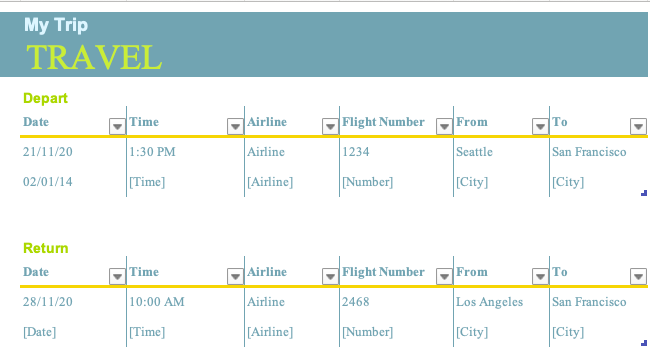The image size is (650, 361).
Task: Select the Return table resize handle corner
Action: (644, 343)
